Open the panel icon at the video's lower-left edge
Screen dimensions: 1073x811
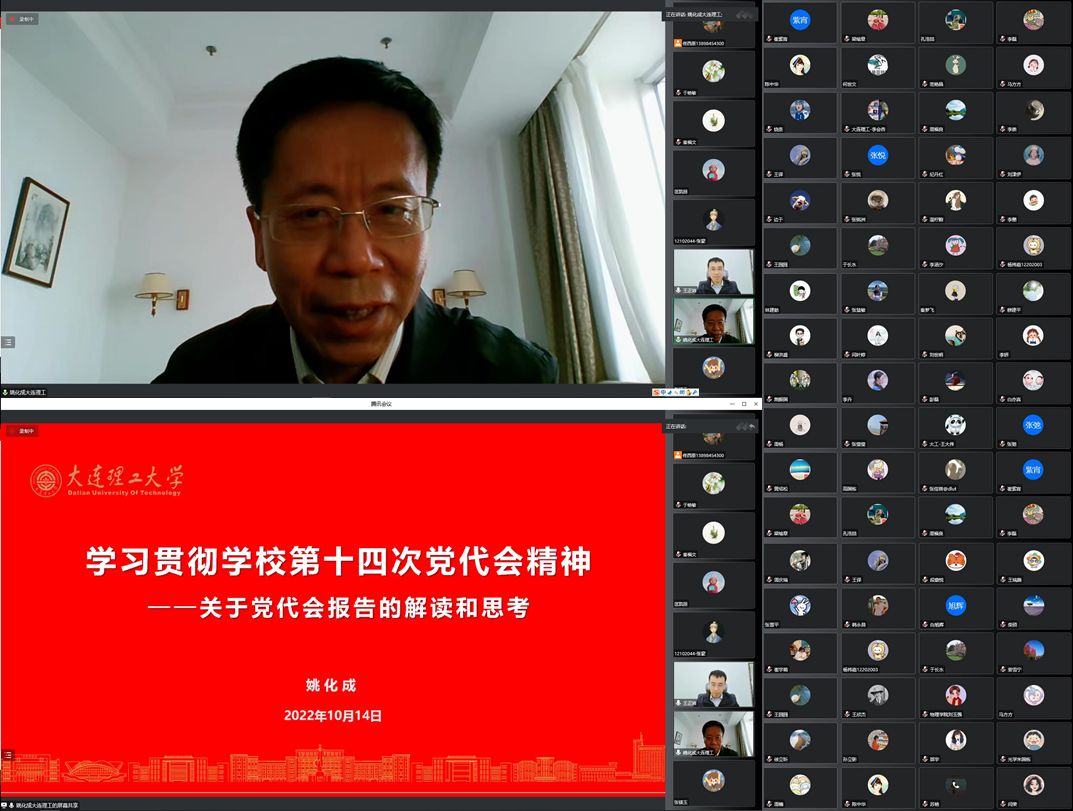click(x=8, y=342)
